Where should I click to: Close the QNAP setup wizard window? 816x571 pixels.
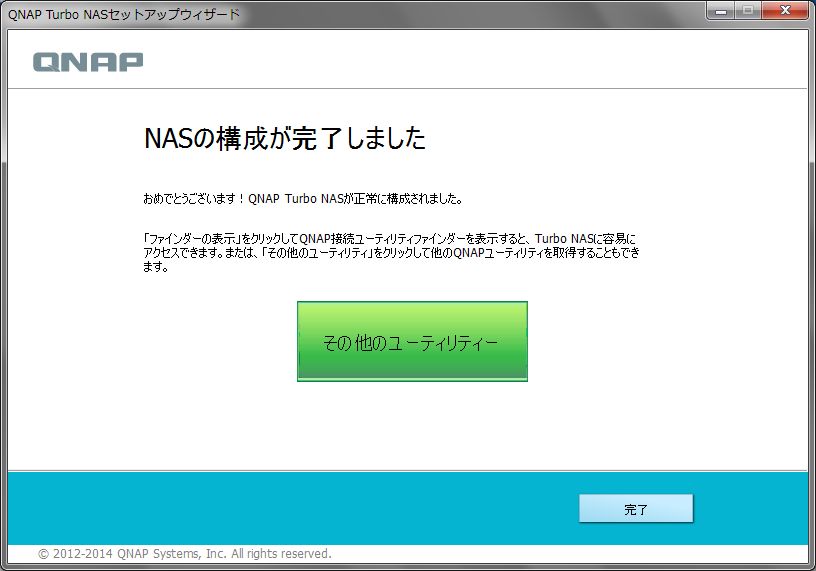785,10
